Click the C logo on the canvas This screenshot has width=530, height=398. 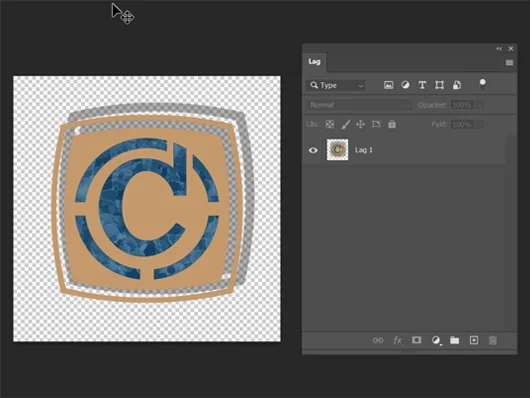147,209
